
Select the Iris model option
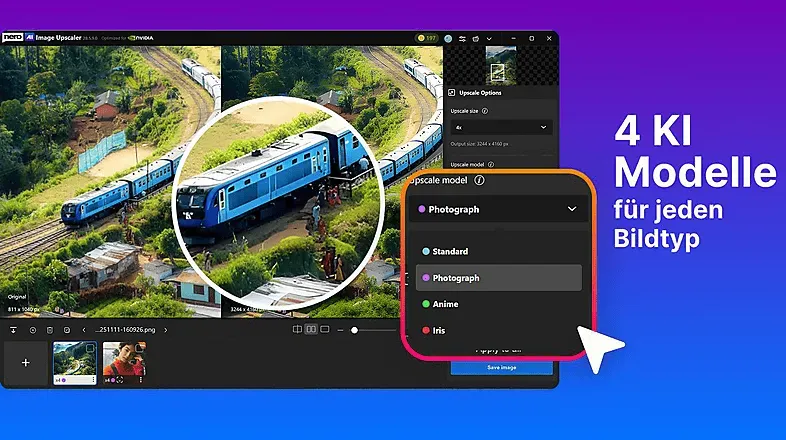[499, 330]
